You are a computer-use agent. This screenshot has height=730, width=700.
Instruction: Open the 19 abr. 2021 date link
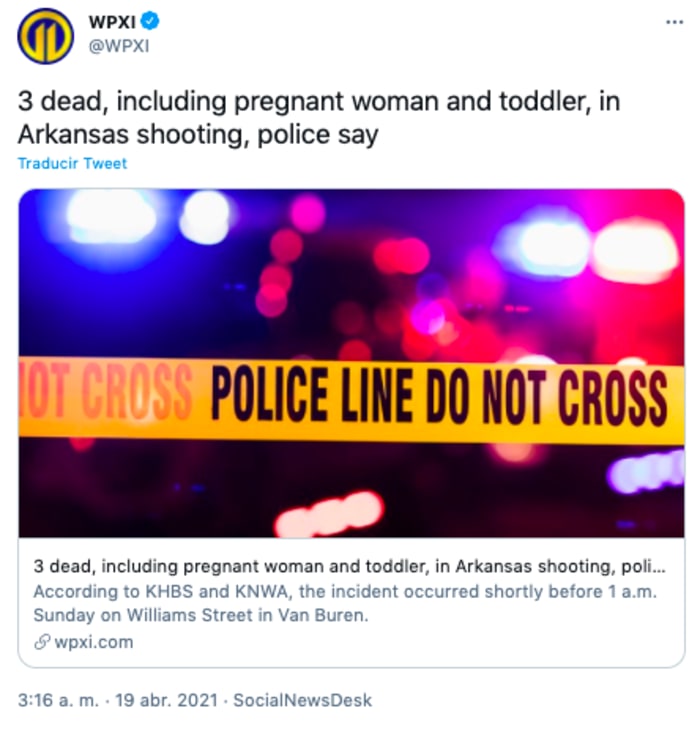(x=167, y=700)
